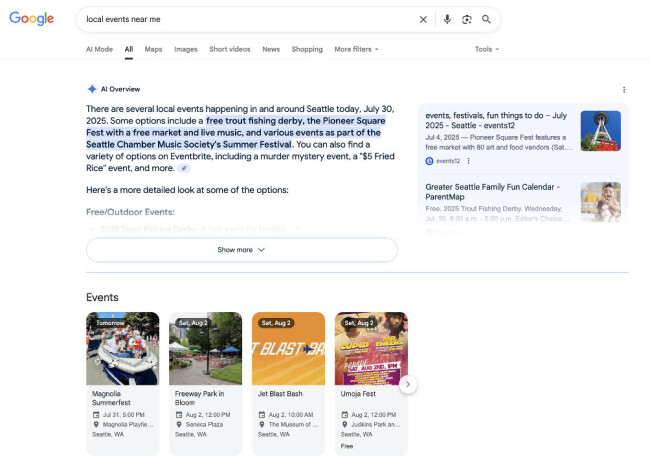Expand AI Overview with Show more
Image resolution: width=650 pixels, height=463 pixels.
point(242,250)
